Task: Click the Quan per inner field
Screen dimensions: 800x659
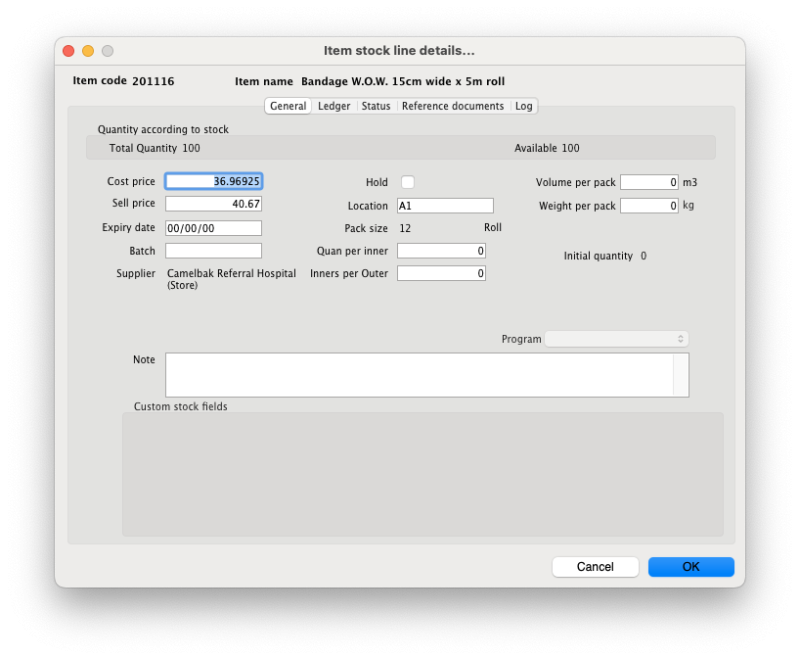Action: click(x=441, y=251)
